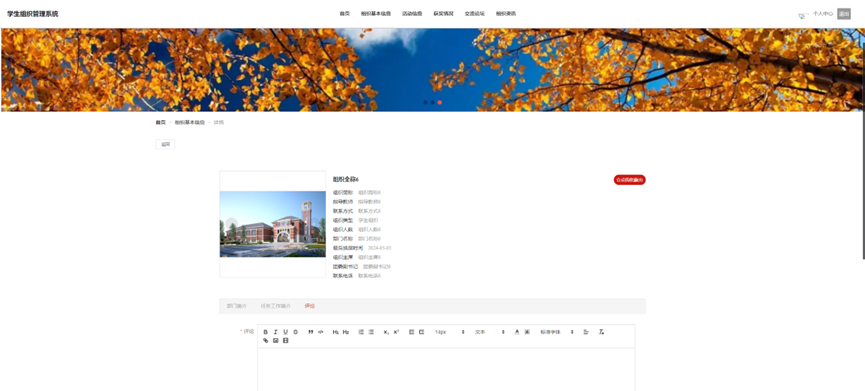Screen dimensions: 865x391
Task: Open the text alignment options
Action: tap(586, 332)
